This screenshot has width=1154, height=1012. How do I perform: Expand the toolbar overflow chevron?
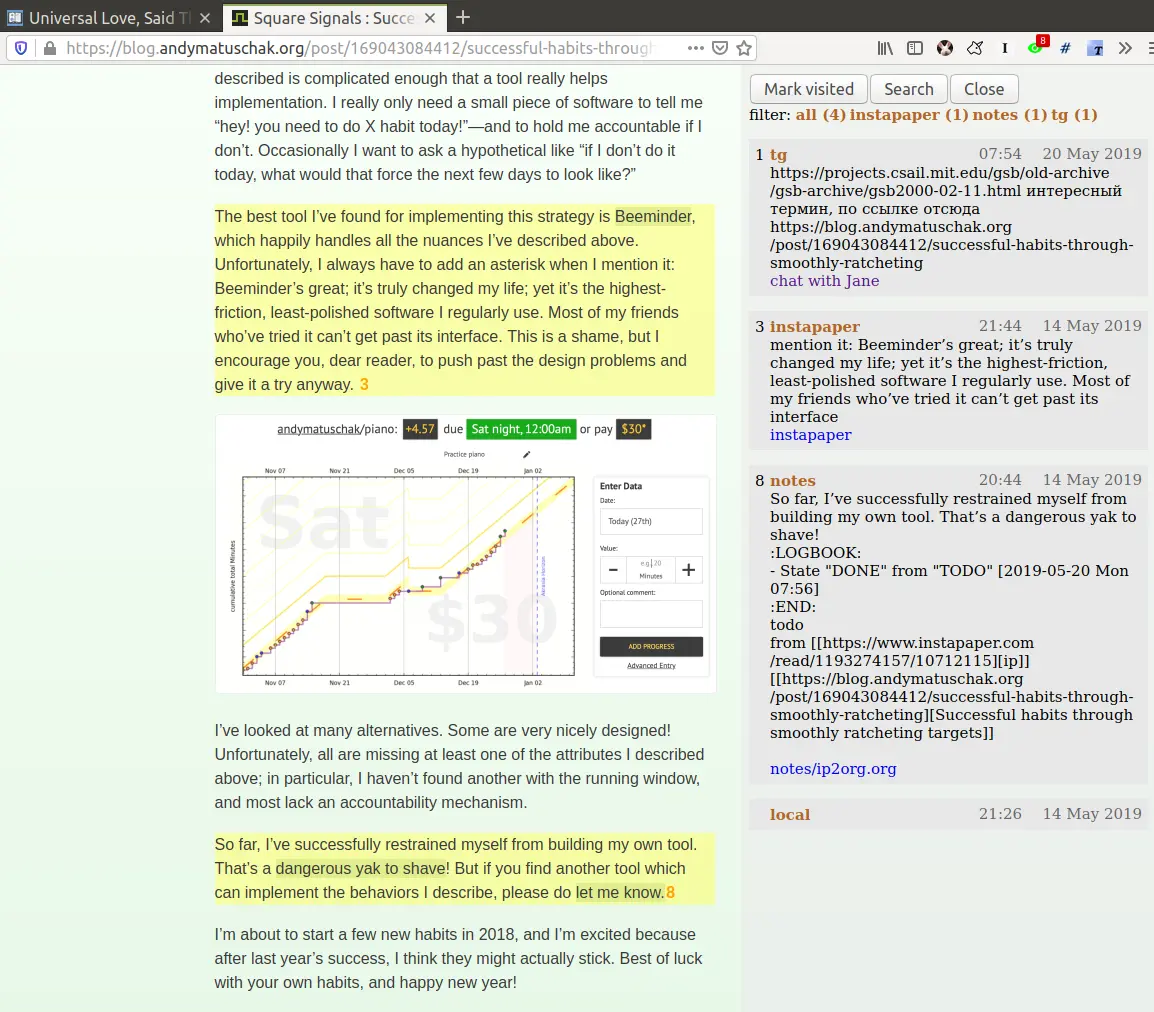click(1125, 48)
